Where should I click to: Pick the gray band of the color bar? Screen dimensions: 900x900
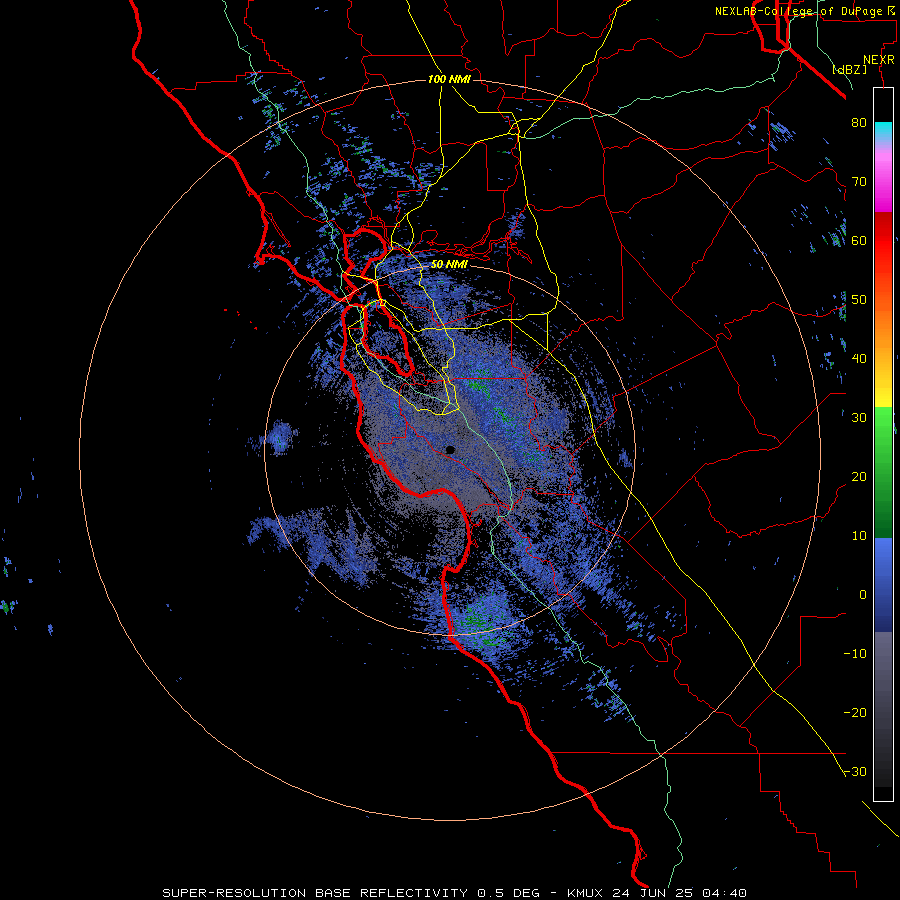tap(883, 709)
